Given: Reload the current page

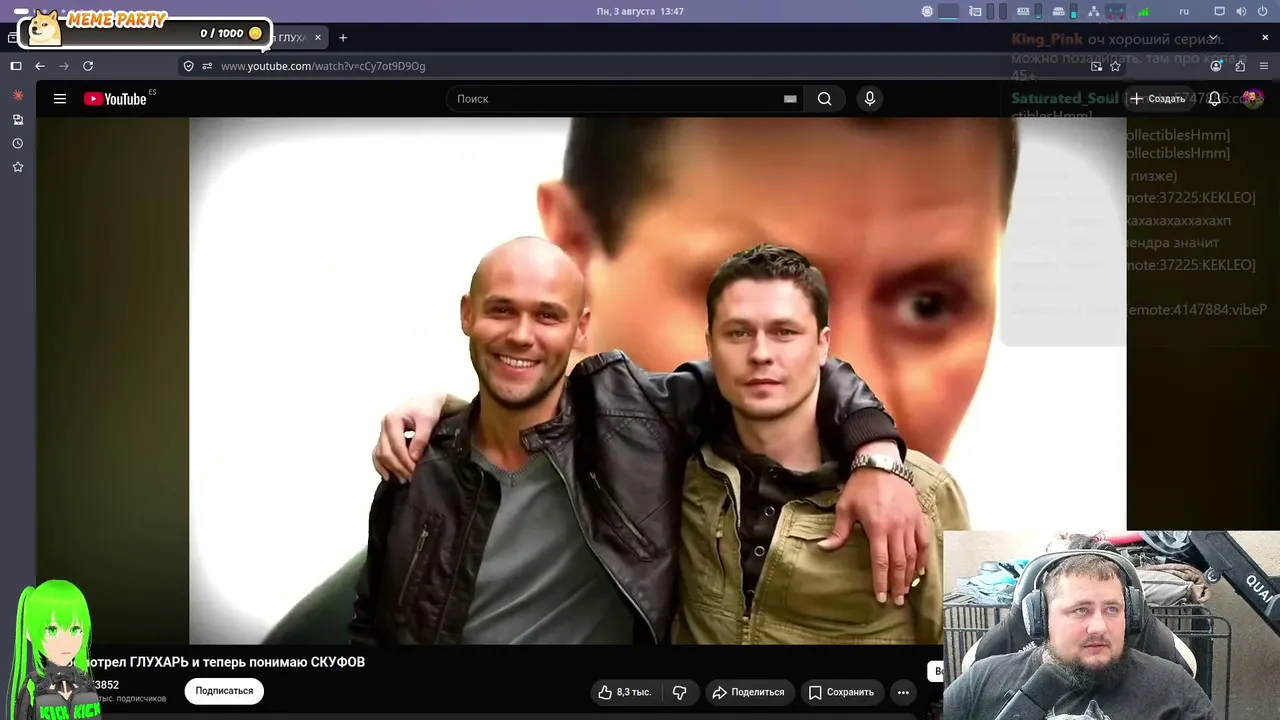Looking at the screenshot, I should [x=88, y=66].
